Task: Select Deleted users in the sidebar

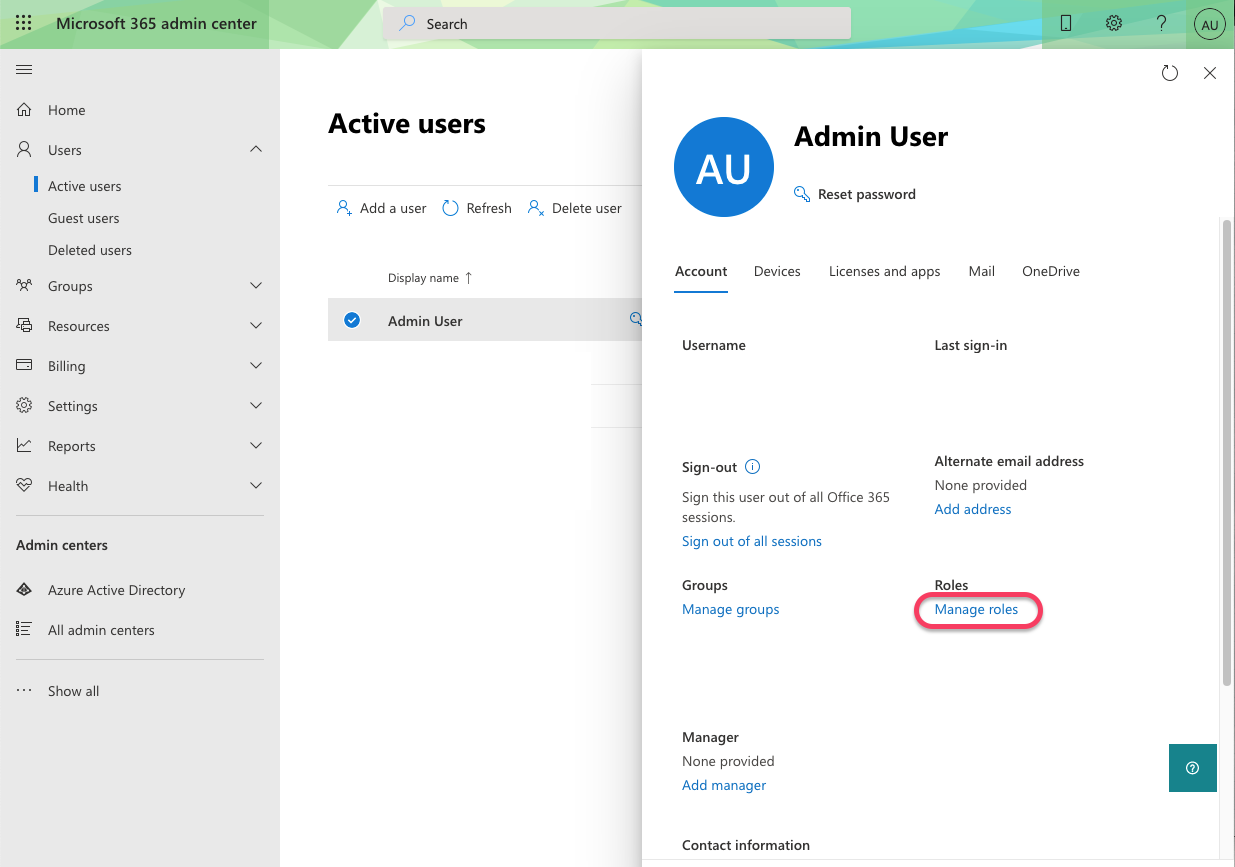Action: point(90,250)
